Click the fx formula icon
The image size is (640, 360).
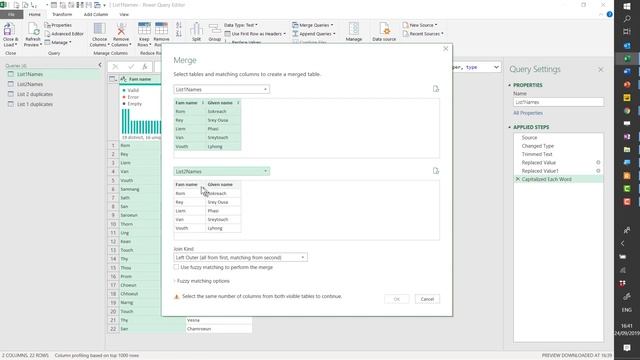click(145, 67)
